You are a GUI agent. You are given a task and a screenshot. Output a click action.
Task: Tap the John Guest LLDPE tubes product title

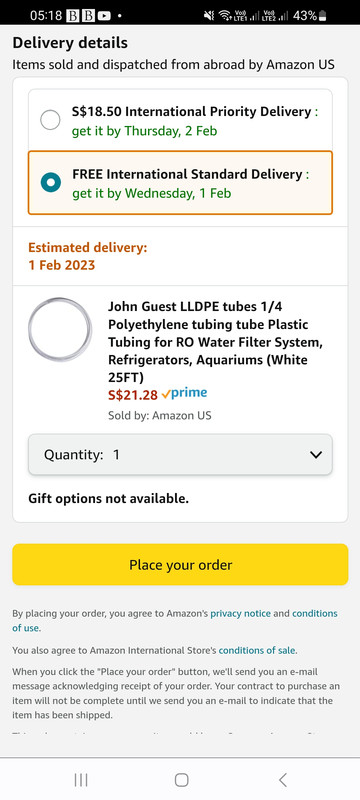click(x=214, y=342)
